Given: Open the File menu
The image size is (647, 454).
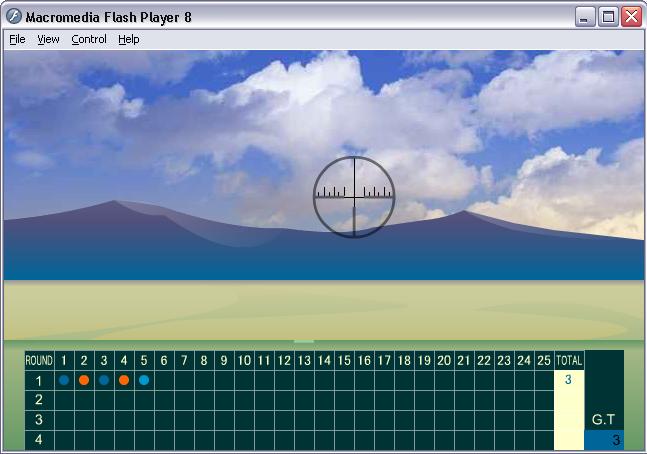Looking at the screenshot, I should coord(17,39).
